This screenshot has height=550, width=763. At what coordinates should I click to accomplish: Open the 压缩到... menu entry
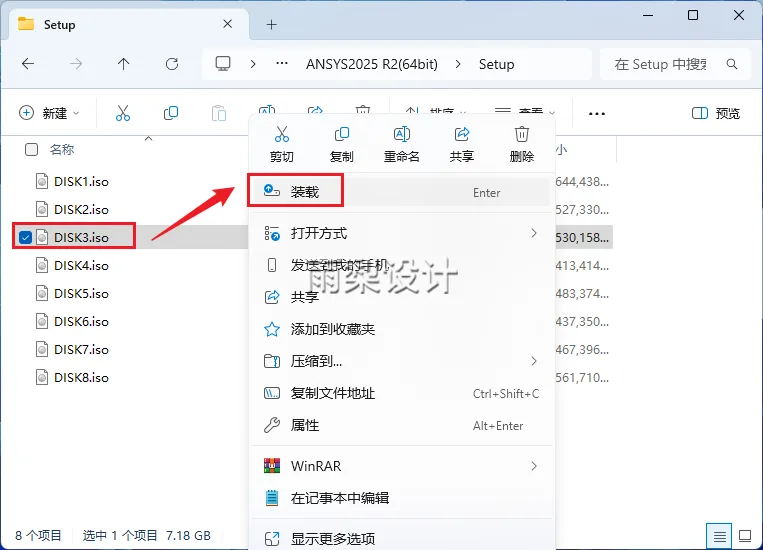pos(402,361)
